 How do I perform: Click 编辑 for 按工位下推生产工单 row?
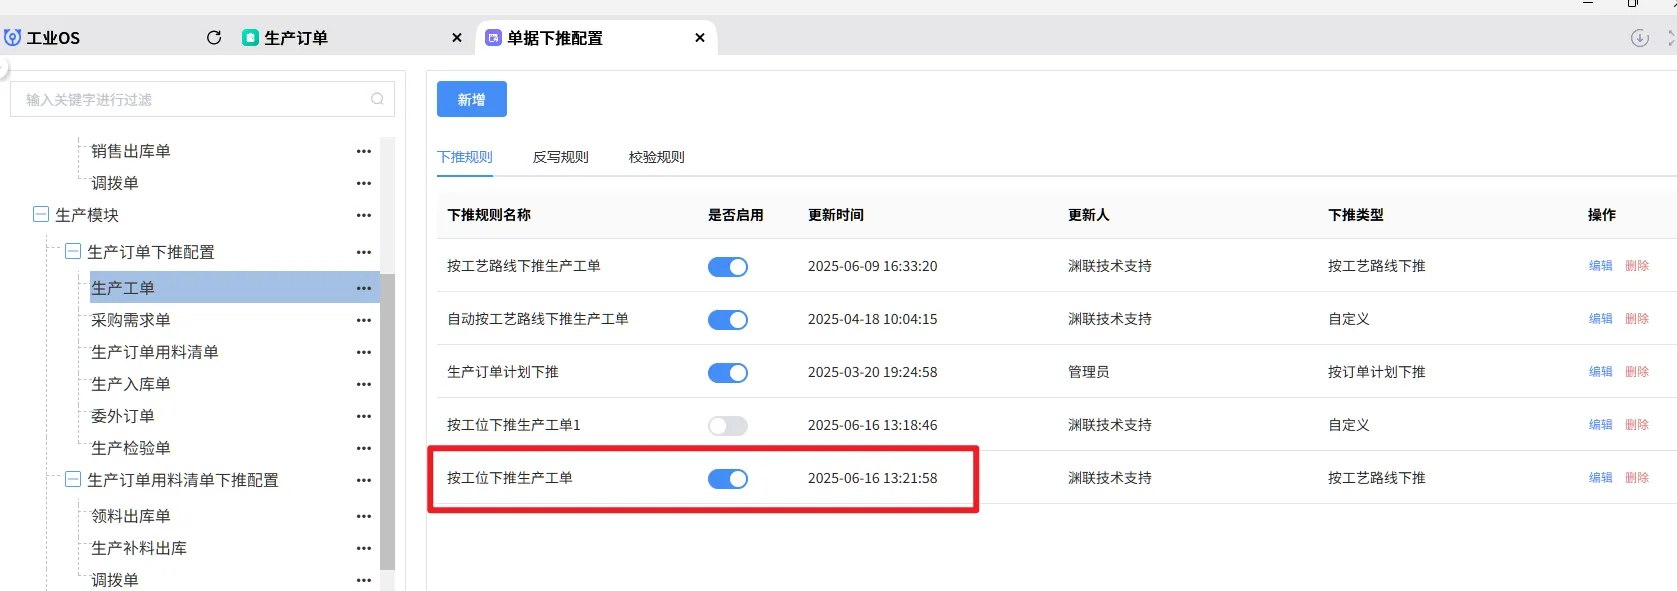[1600, 478]
